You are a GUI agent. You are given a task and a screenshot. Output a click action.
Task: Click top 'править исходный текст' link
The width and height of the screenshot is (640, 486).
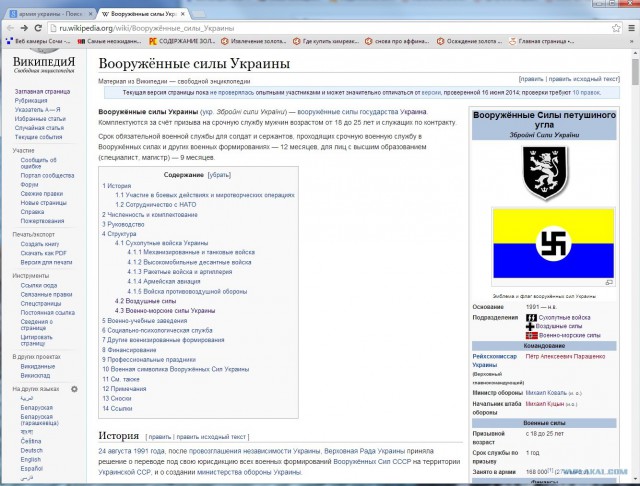[583, 79]
